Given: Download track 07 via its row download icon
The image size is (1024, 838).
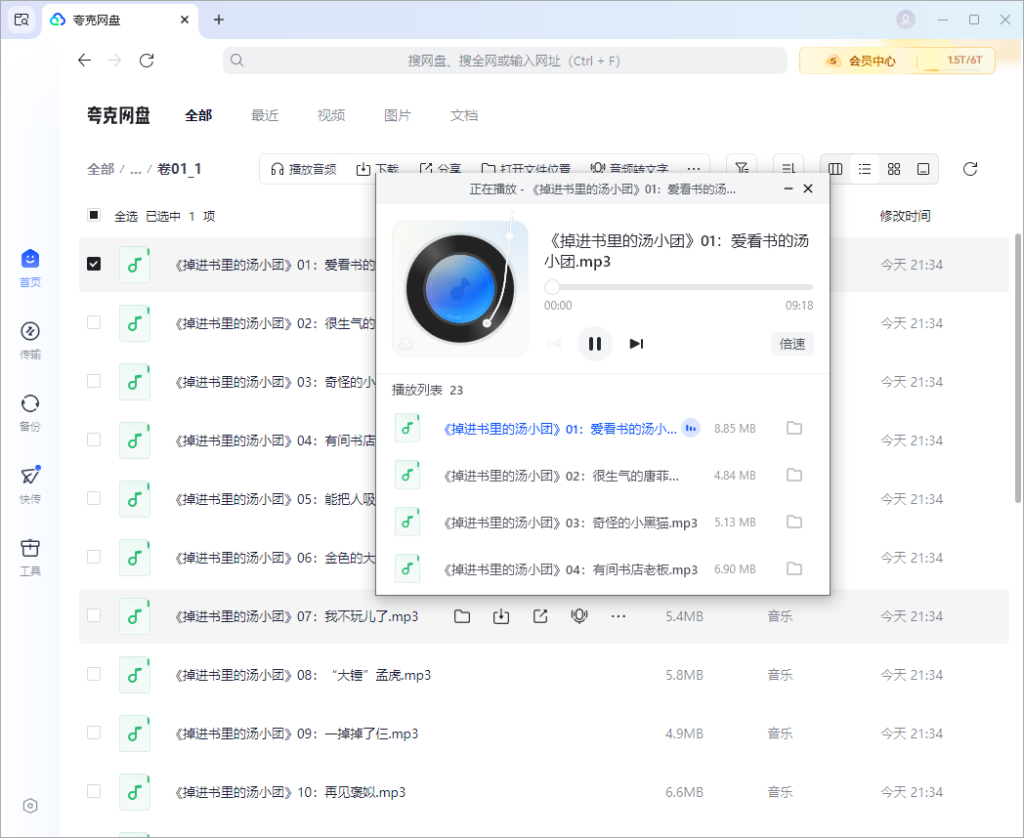Looking at the screenshot, I should (501, 617).
